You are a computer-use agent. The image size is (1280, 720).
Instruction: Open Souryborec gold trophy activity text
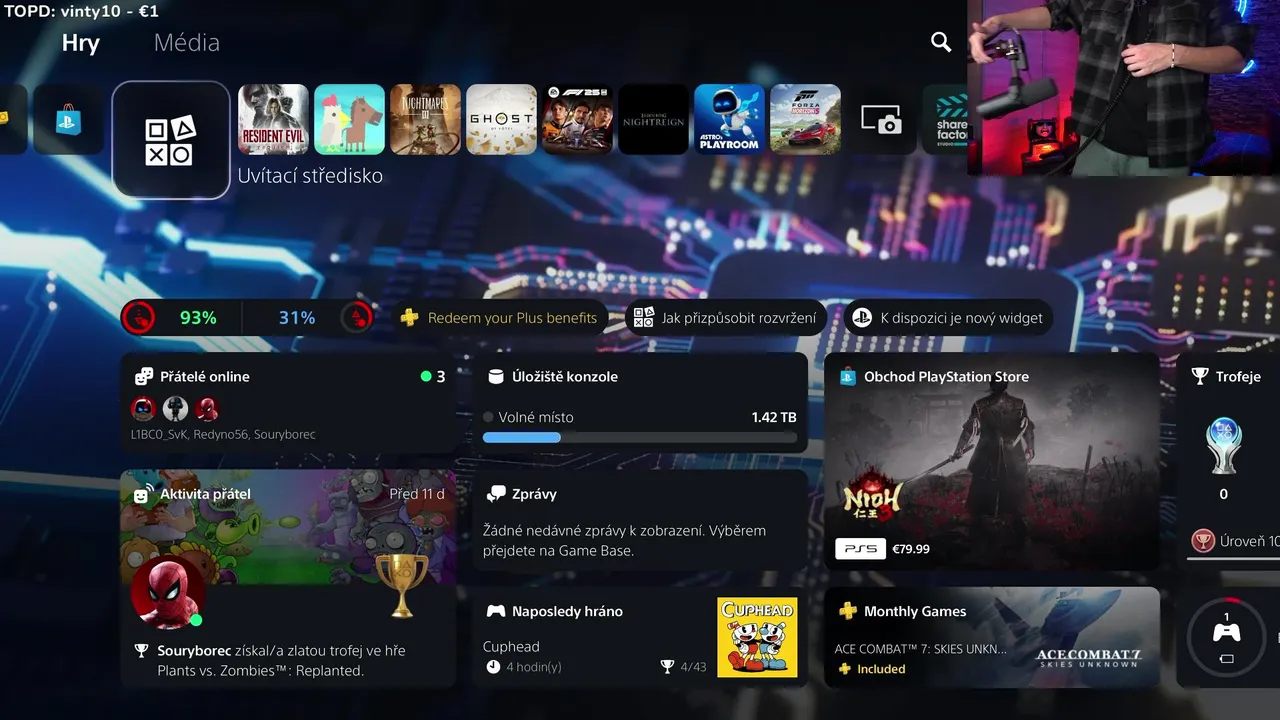pyautogui.click(x=281, y=660)
